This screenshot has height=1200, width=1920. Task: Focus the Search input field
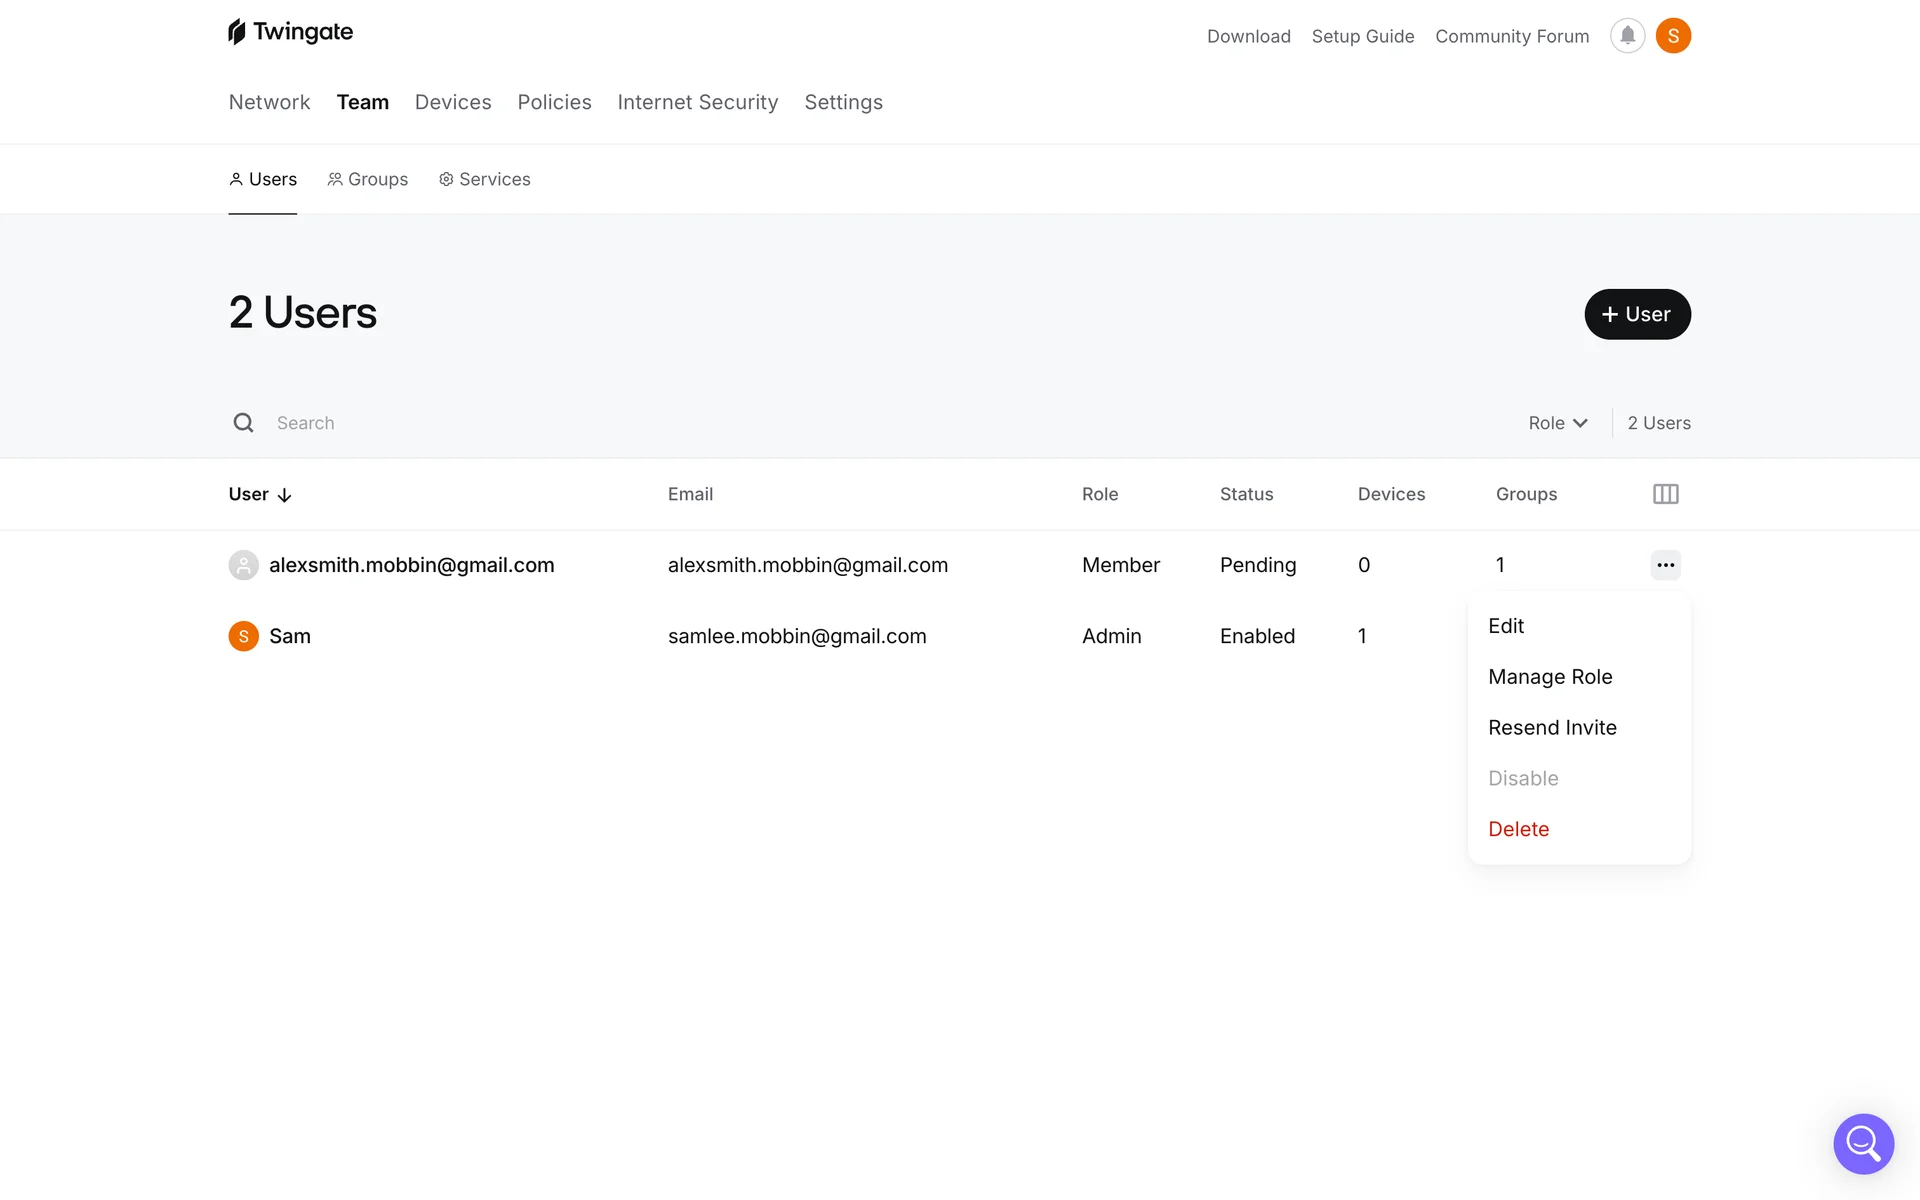(600, 423)
